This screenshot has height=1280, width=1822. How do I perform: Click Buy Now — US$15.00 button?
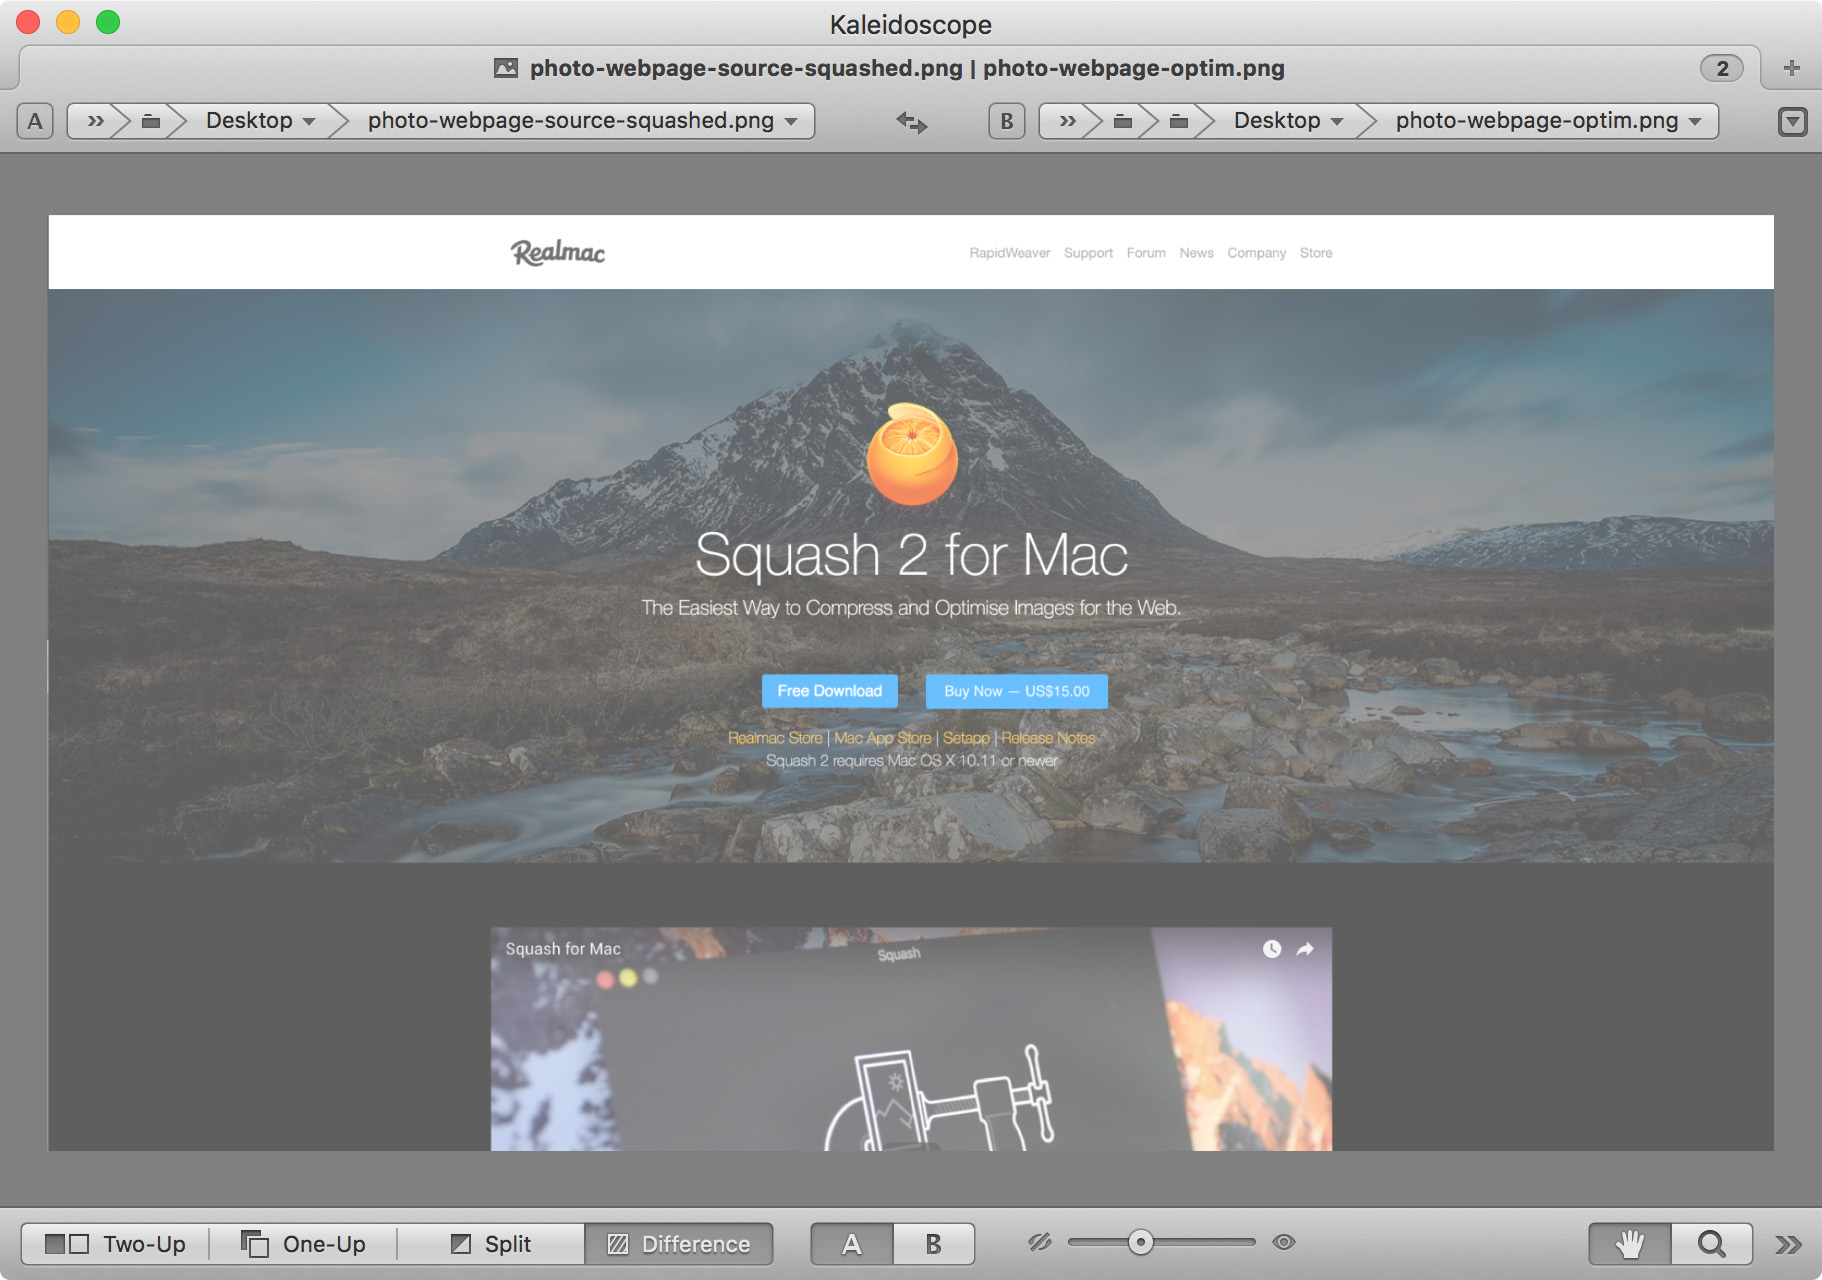point(1017,691)
